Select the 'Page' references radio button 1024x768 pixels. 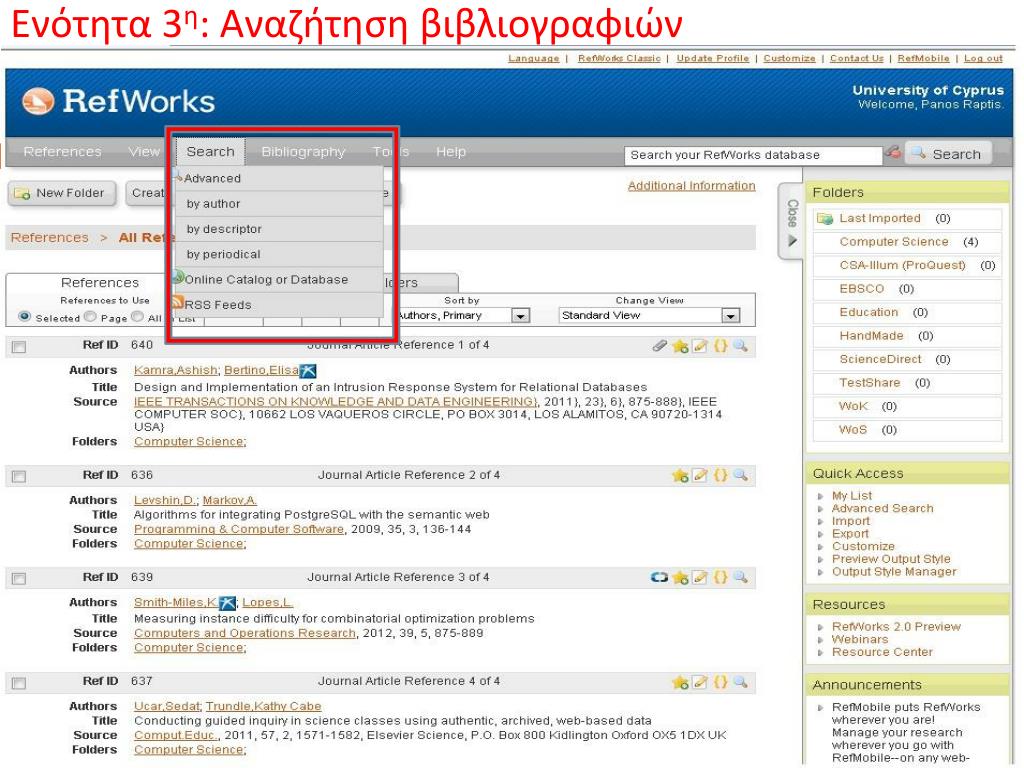tap(90, 317)
